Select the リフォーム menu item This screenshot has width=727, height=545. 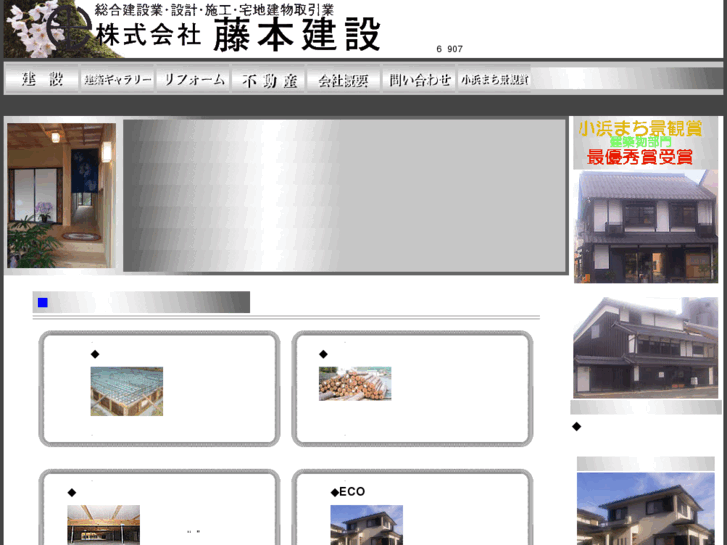pyautogui.click(x=193, y=79)
